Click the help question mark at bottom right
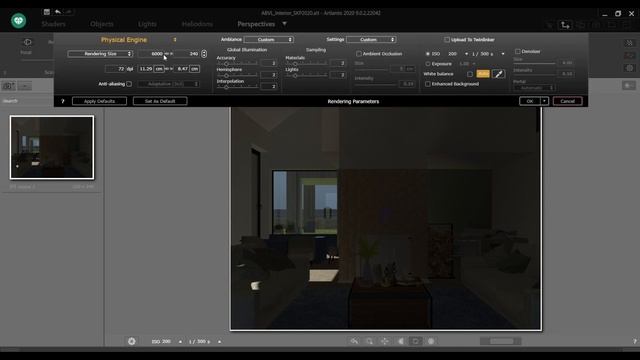The width and height of the screenshot is (640, 360). pyautogui.click(x=635, y=341)
